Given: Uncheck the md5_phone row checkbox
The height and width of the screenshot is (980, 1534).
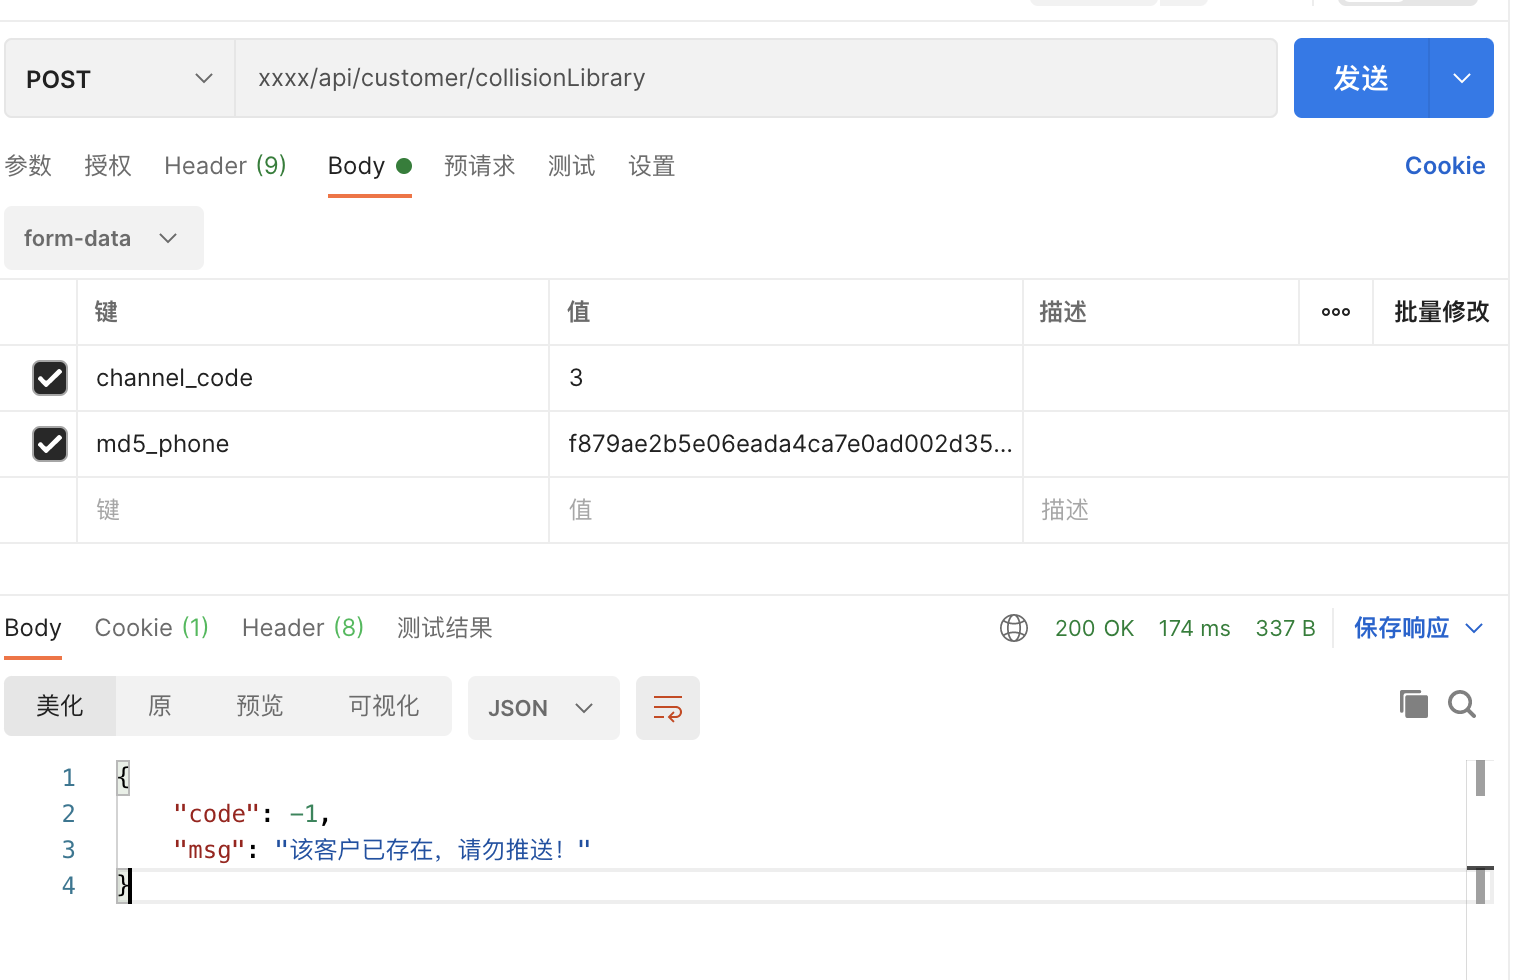Looking at the screenshot, I should (50, 444).
